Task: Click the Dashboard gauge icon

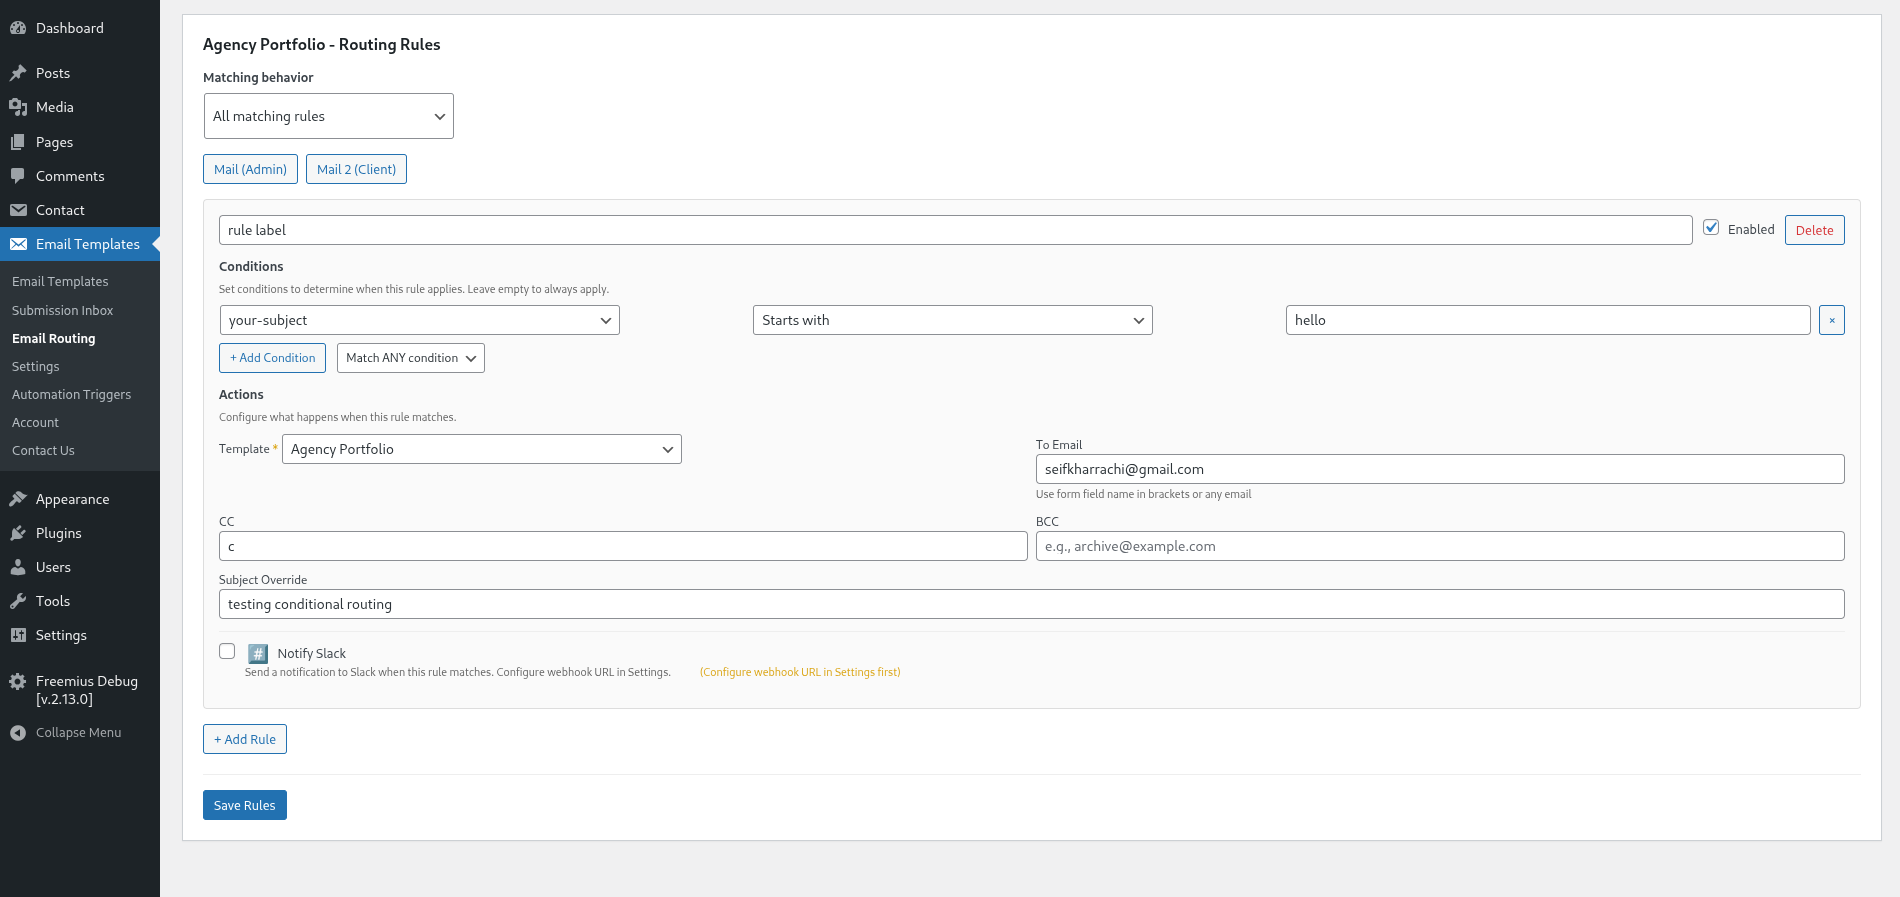Action: [18, 28]
